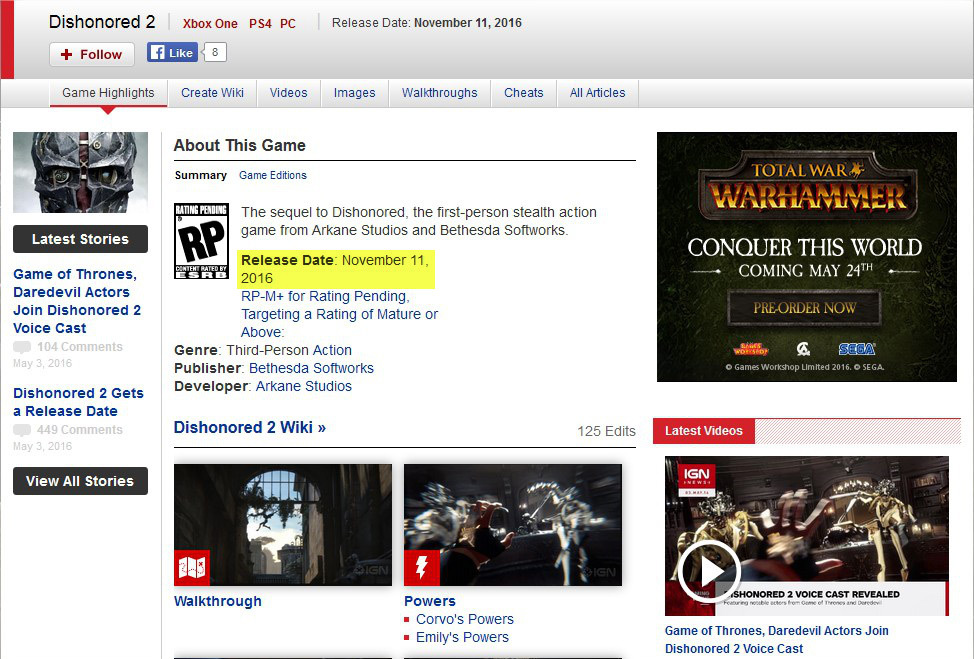
Task: Open the Cheats tab
Action: 524,93
